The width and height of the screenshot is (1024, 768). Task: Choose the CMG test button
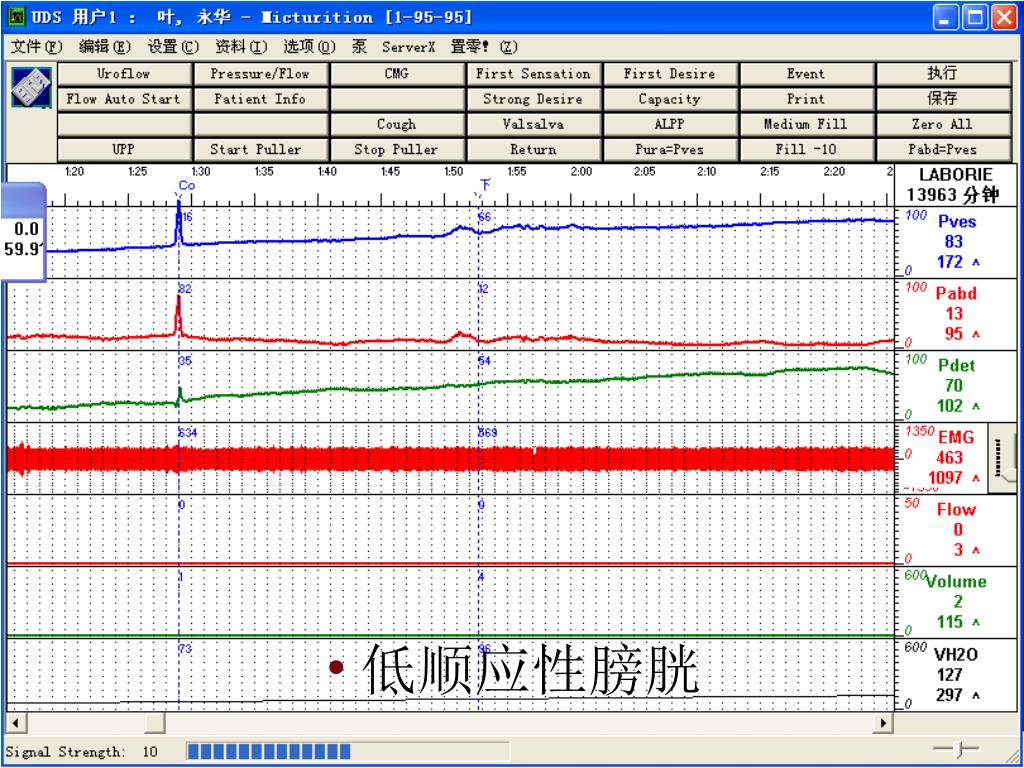pos(398,74)
